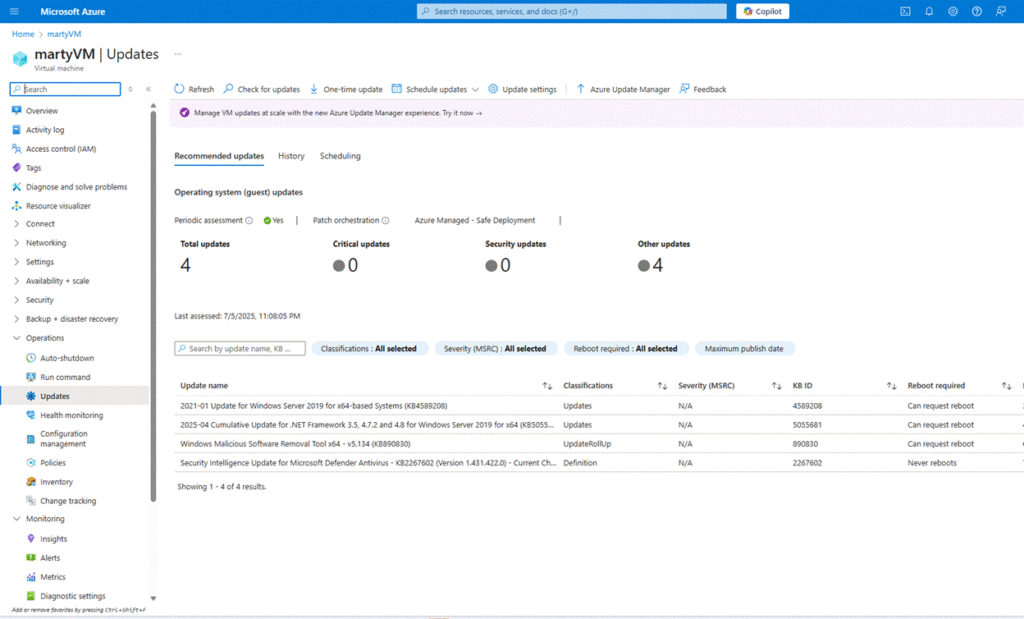The height and width of the screenshot is (619, 1024).
Task: Open the Help question mark icon
Action: pyautogui.click(x=976, y=11)
